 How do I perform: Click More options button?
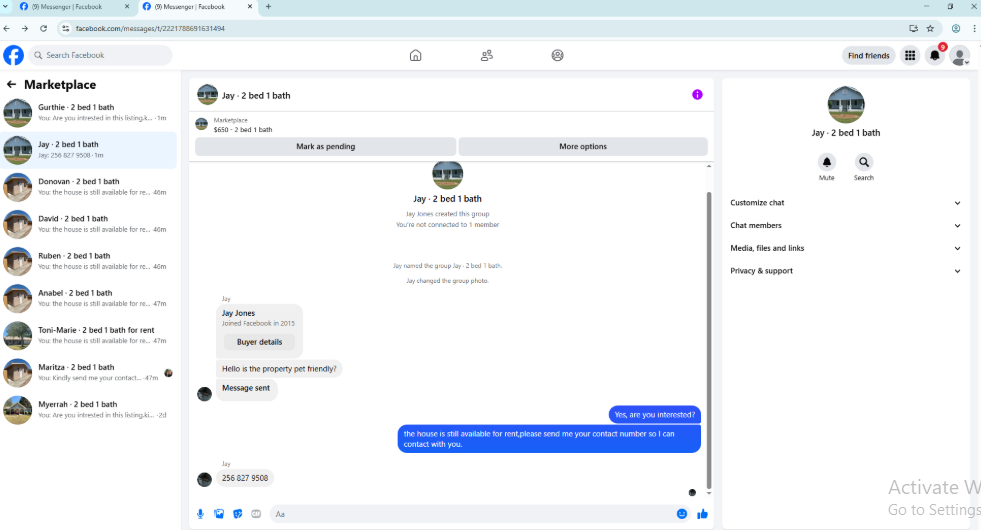coord(583,146)
